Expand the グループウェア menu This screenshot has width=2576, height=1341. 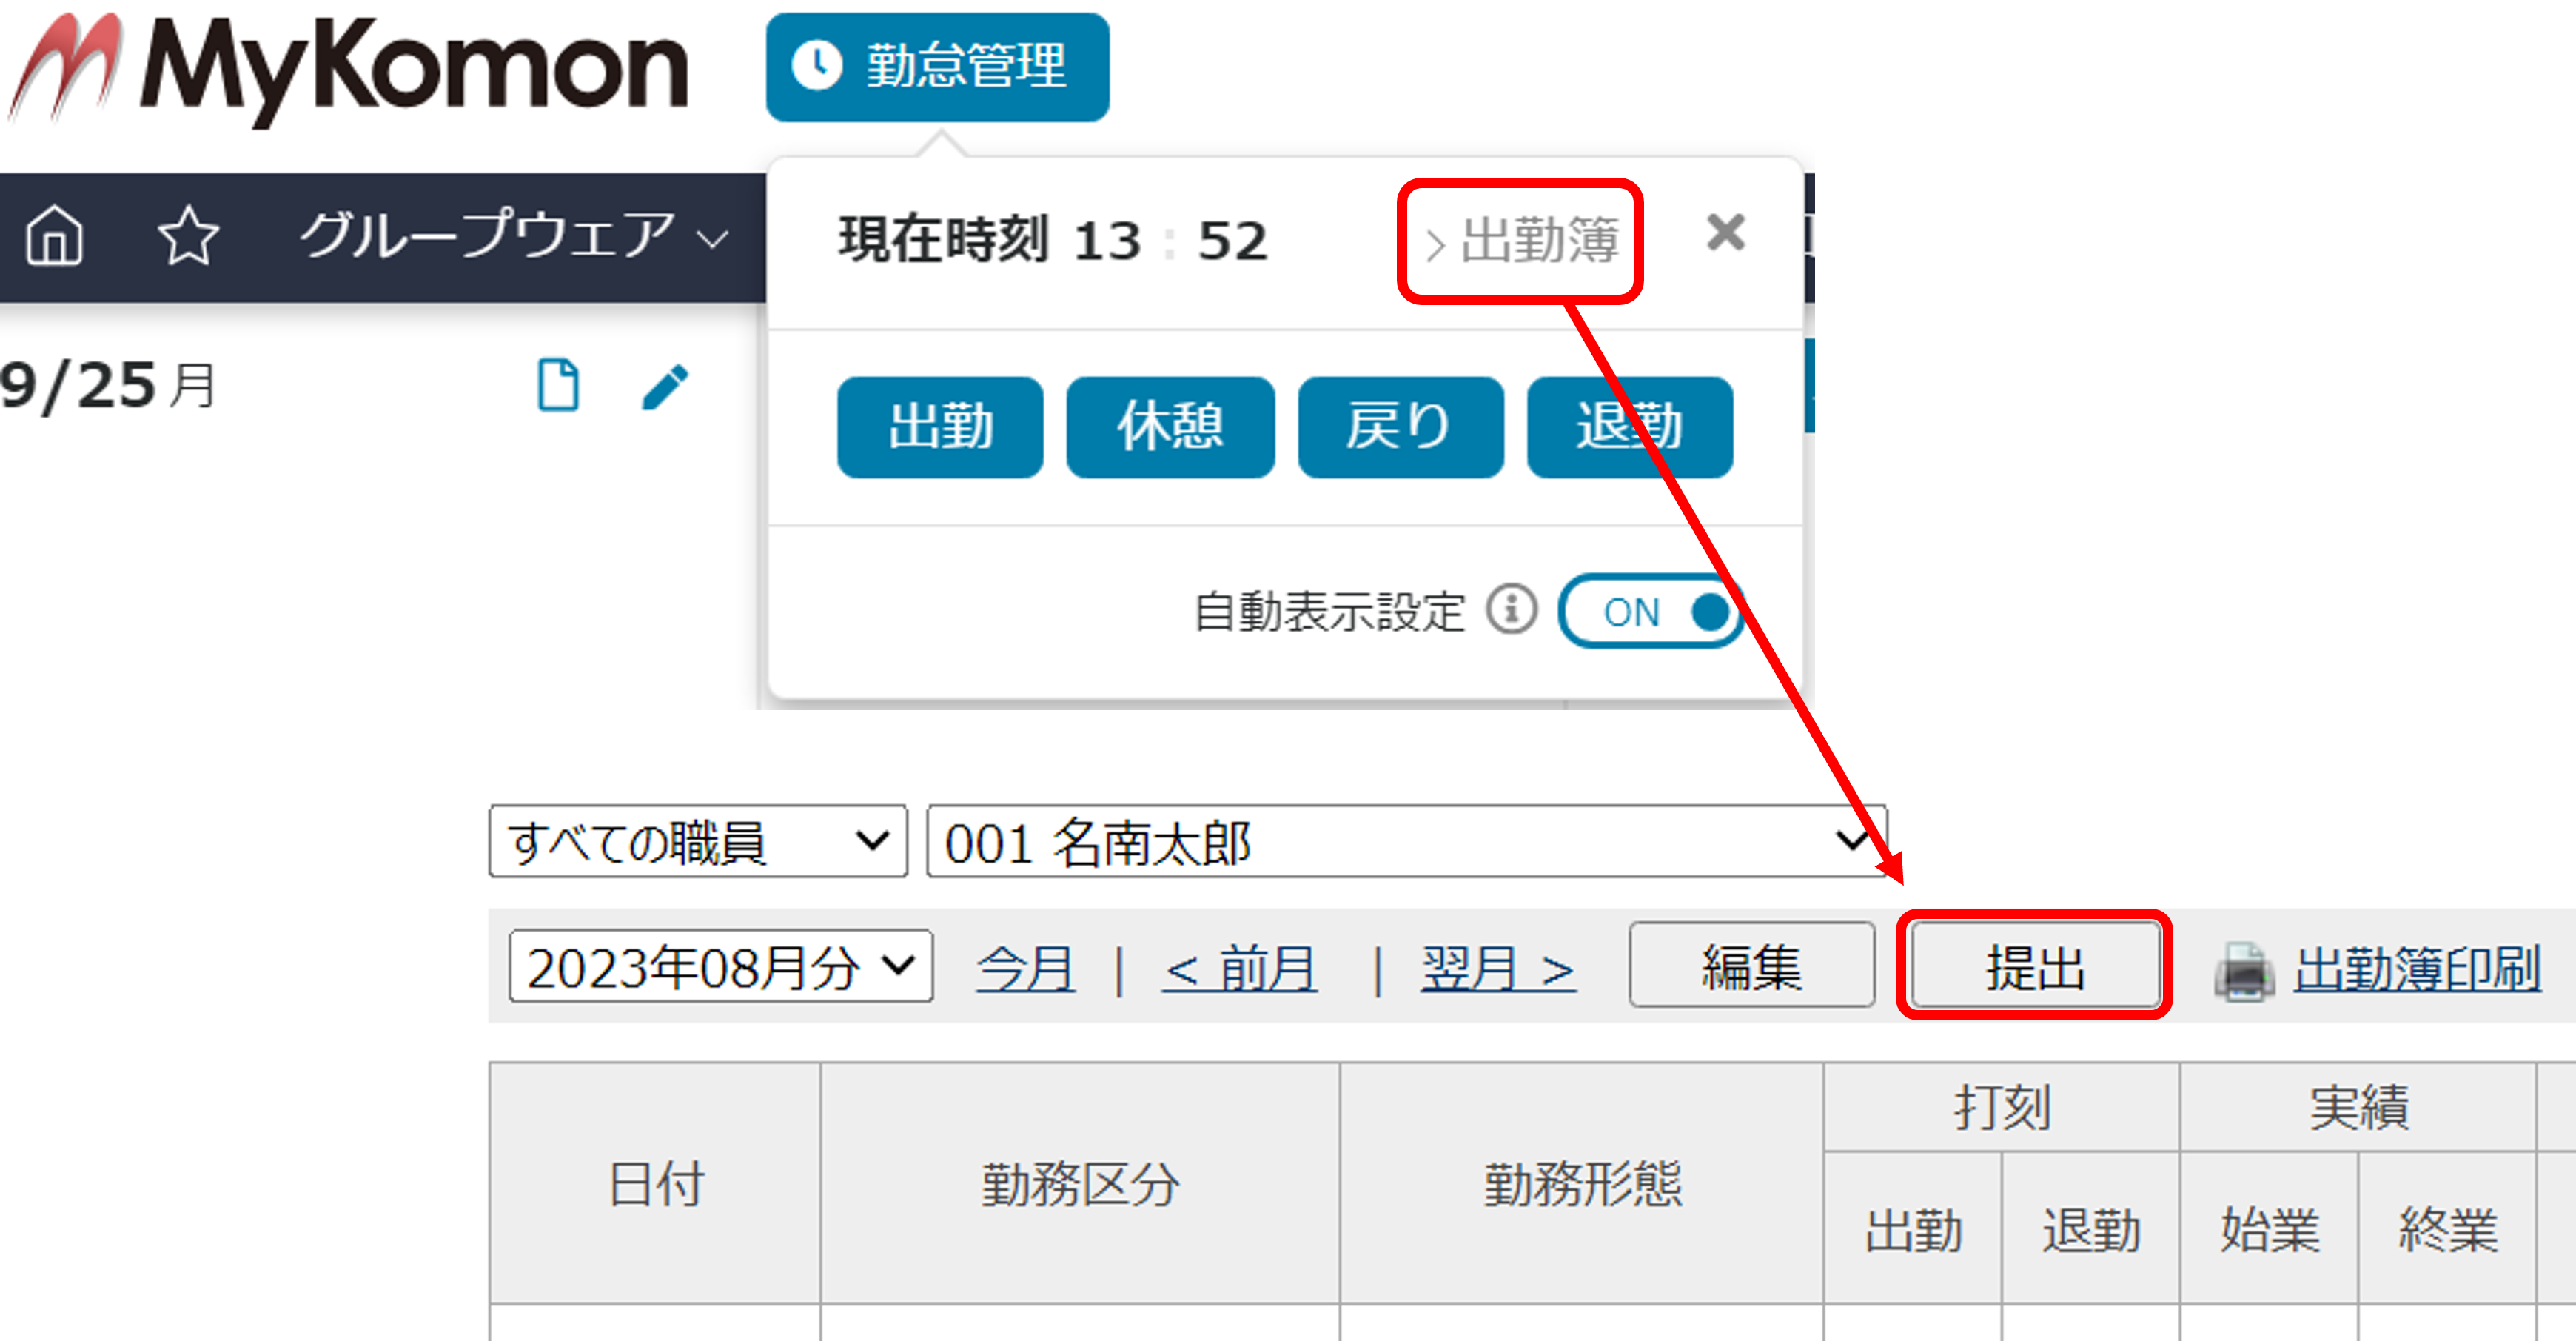click(x=514, y=237)
